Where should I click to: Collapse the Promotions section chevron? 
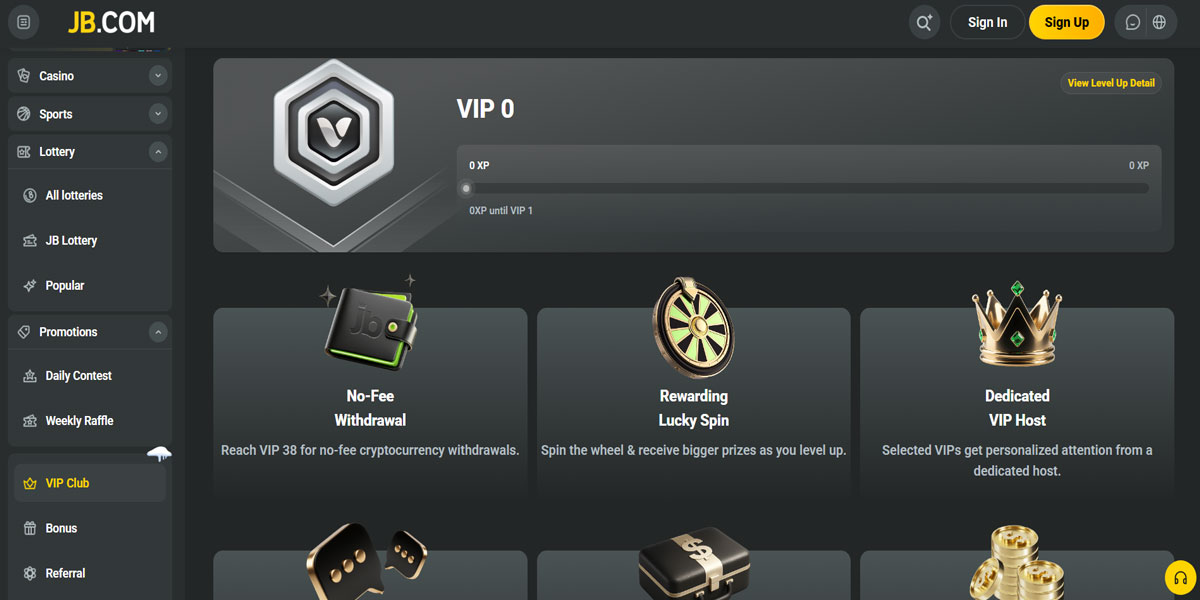pos(157,332)
